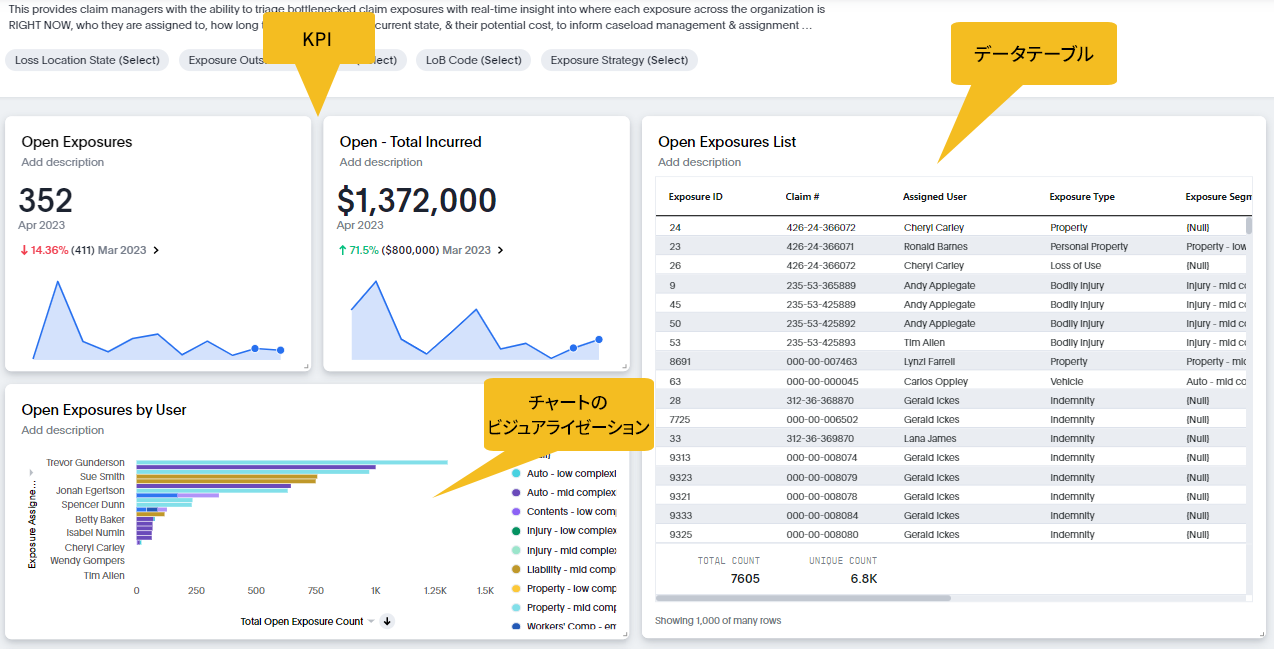Click the sort arrow beside Total Open Exposure Count

[387, 621]
